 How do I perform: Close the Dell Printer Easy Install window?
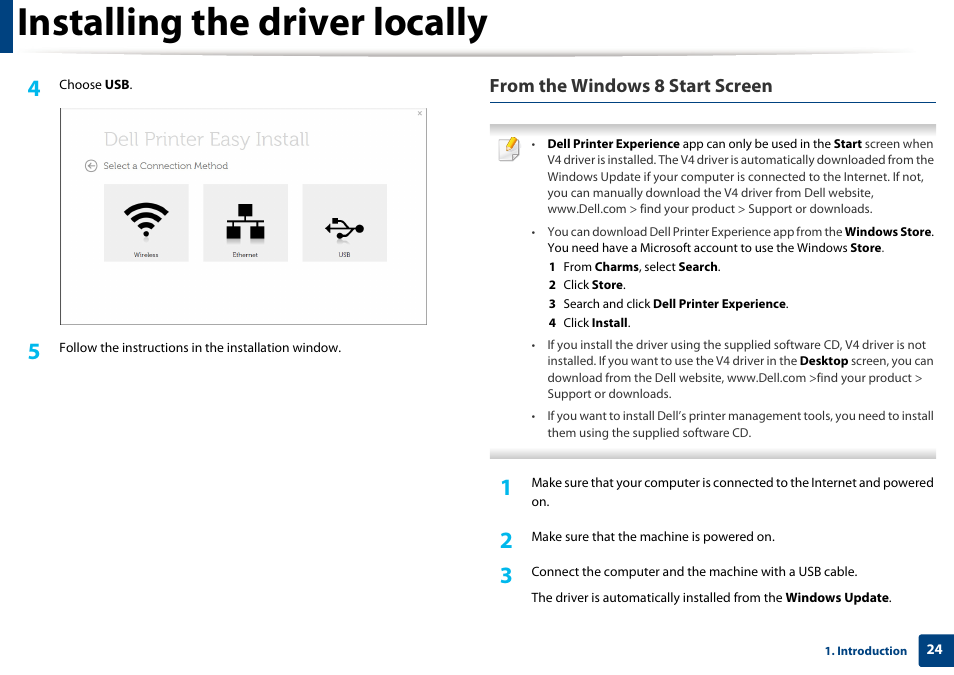419,113
